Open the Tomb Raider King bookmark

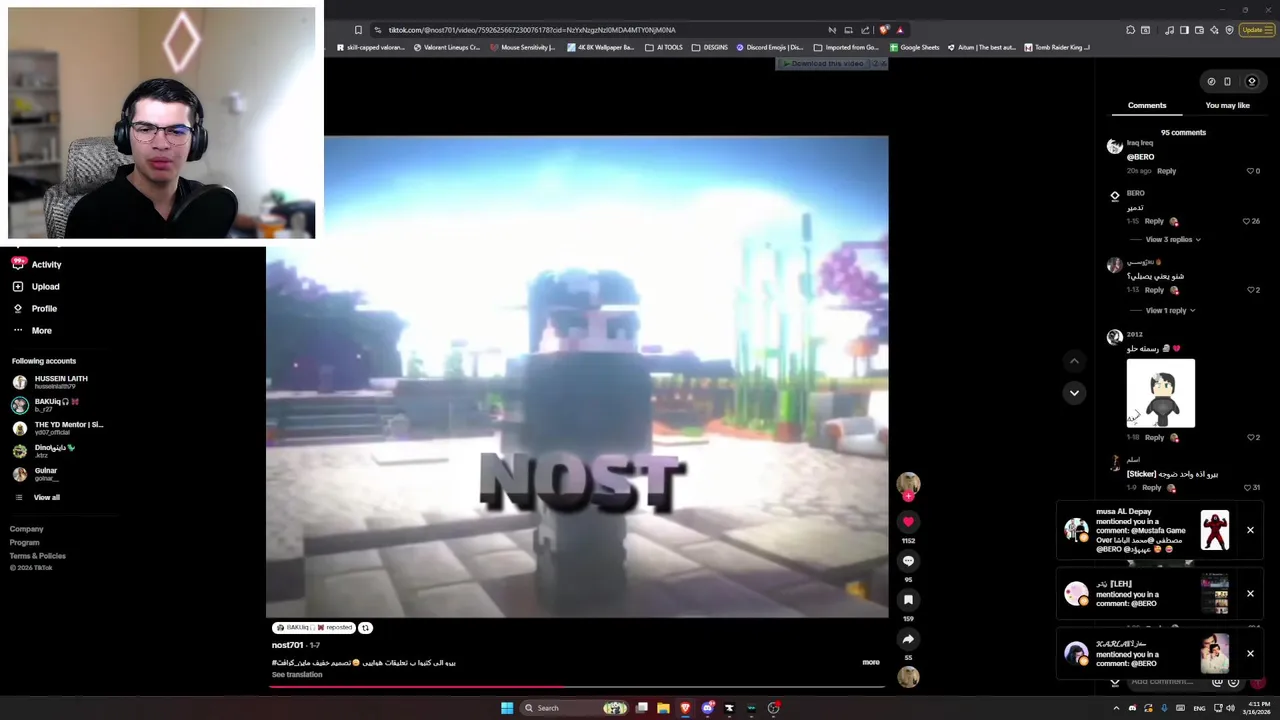pyautogui.click(x=1057, y=47)
